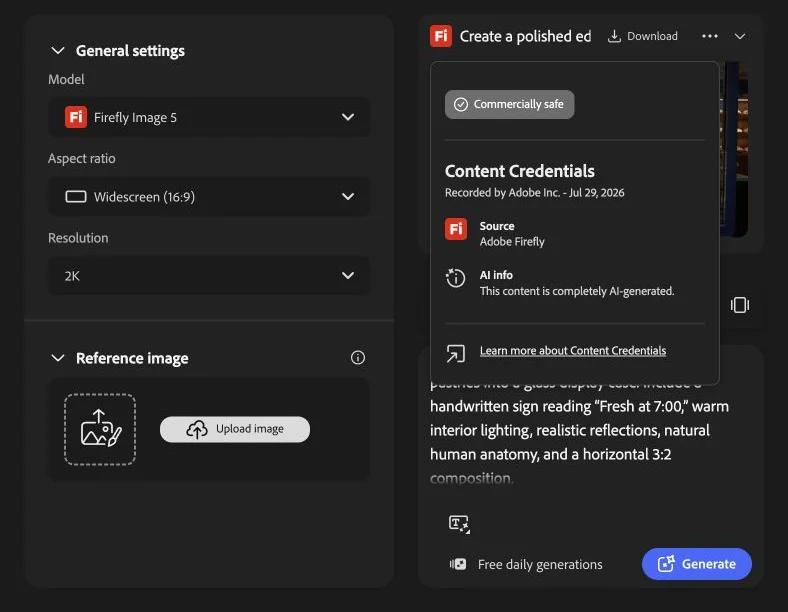The width and height of the screenshot is (788, 612).
Task: Click the 'Free daily generations' label
Action: [x=540, y=565]
